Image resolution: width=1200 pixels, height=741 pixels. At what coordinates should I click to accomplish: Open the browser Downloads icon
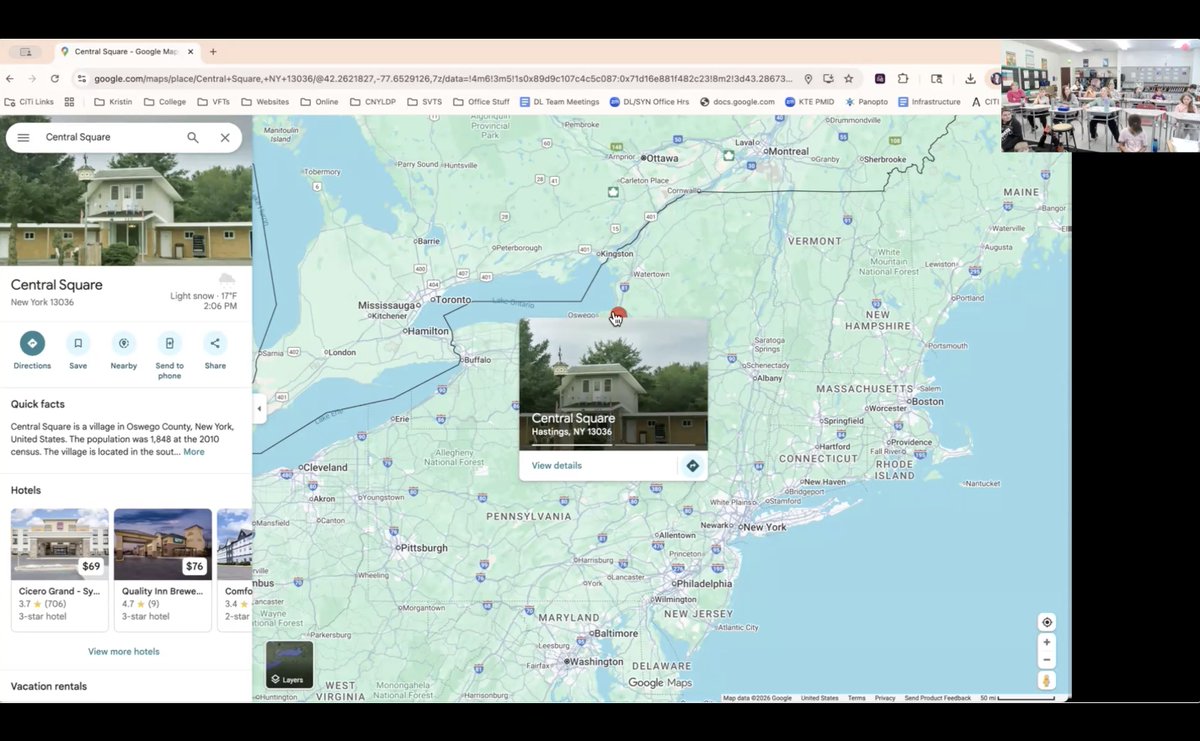tap(970, 79)
